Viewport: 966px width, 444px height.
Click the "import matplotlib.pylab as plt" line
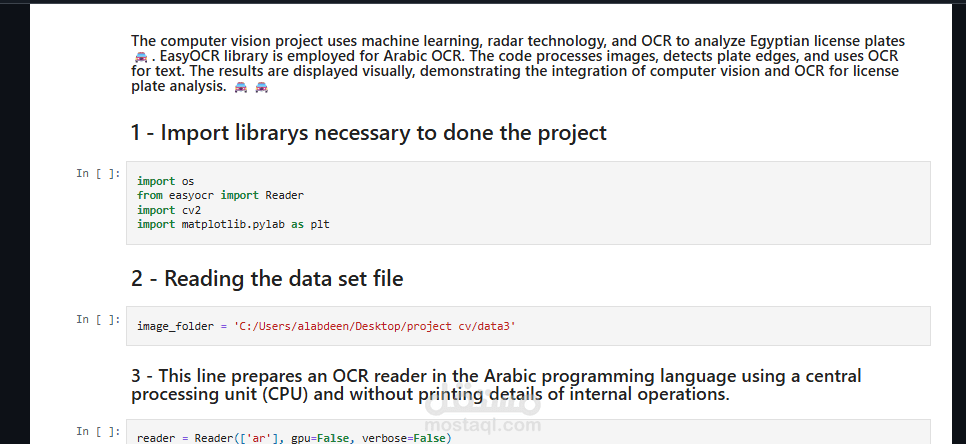tap(233, 225)
